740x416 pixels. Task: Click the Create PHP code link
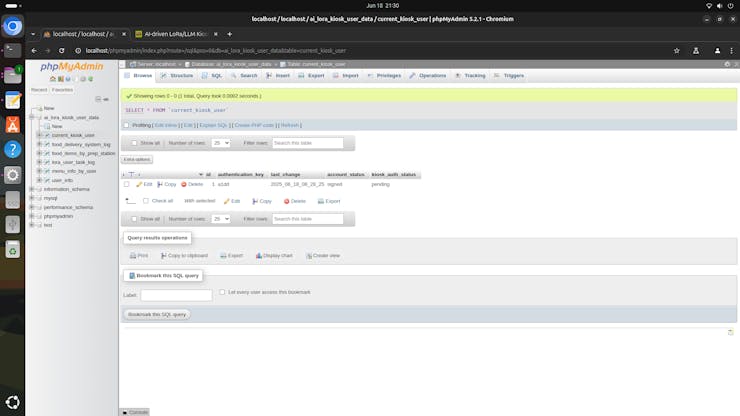(254, 125)
